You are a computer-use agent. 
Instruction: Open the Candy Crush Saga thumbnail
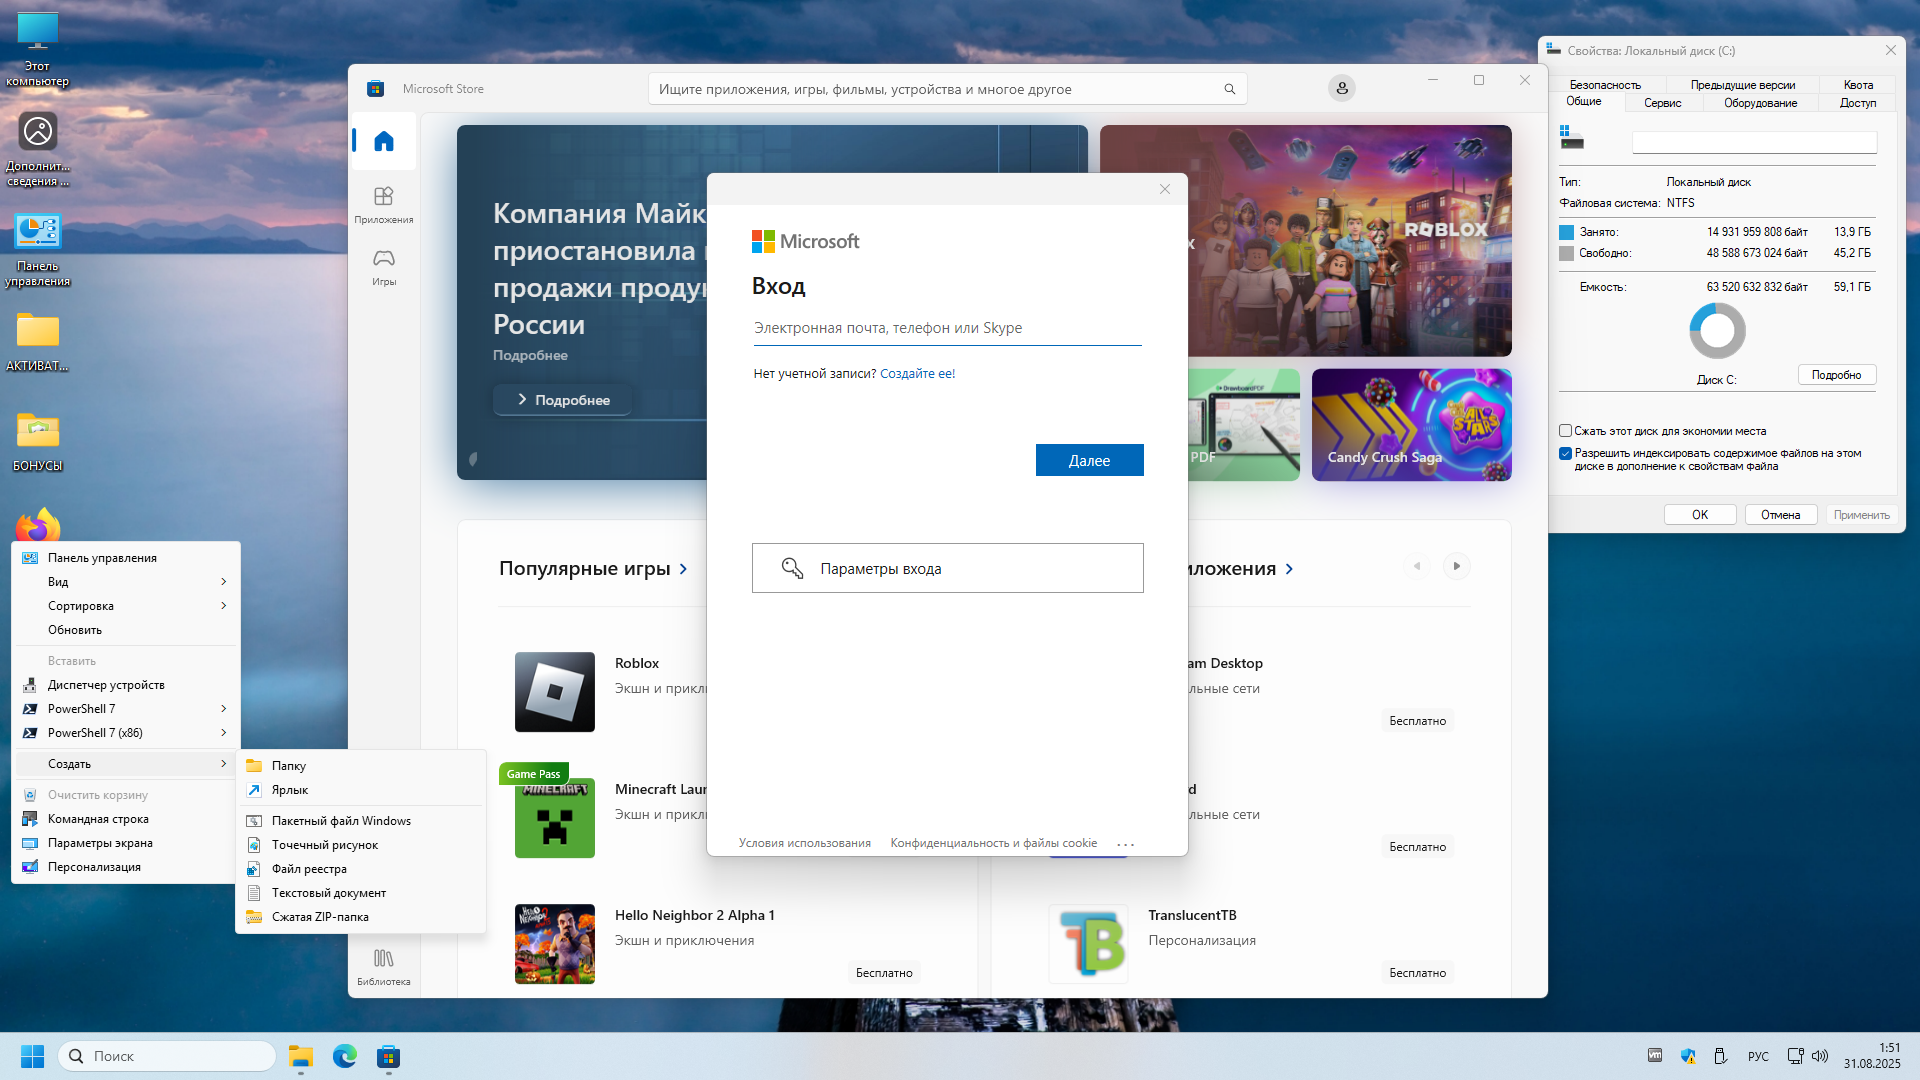(1411, 425)
